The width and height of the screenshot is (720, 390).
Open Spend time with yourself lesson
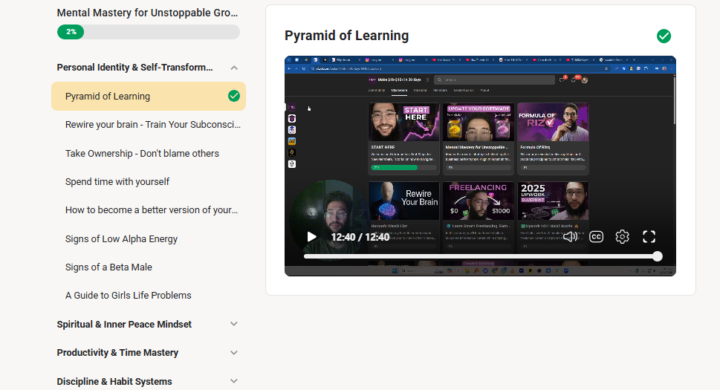[117, 181]
